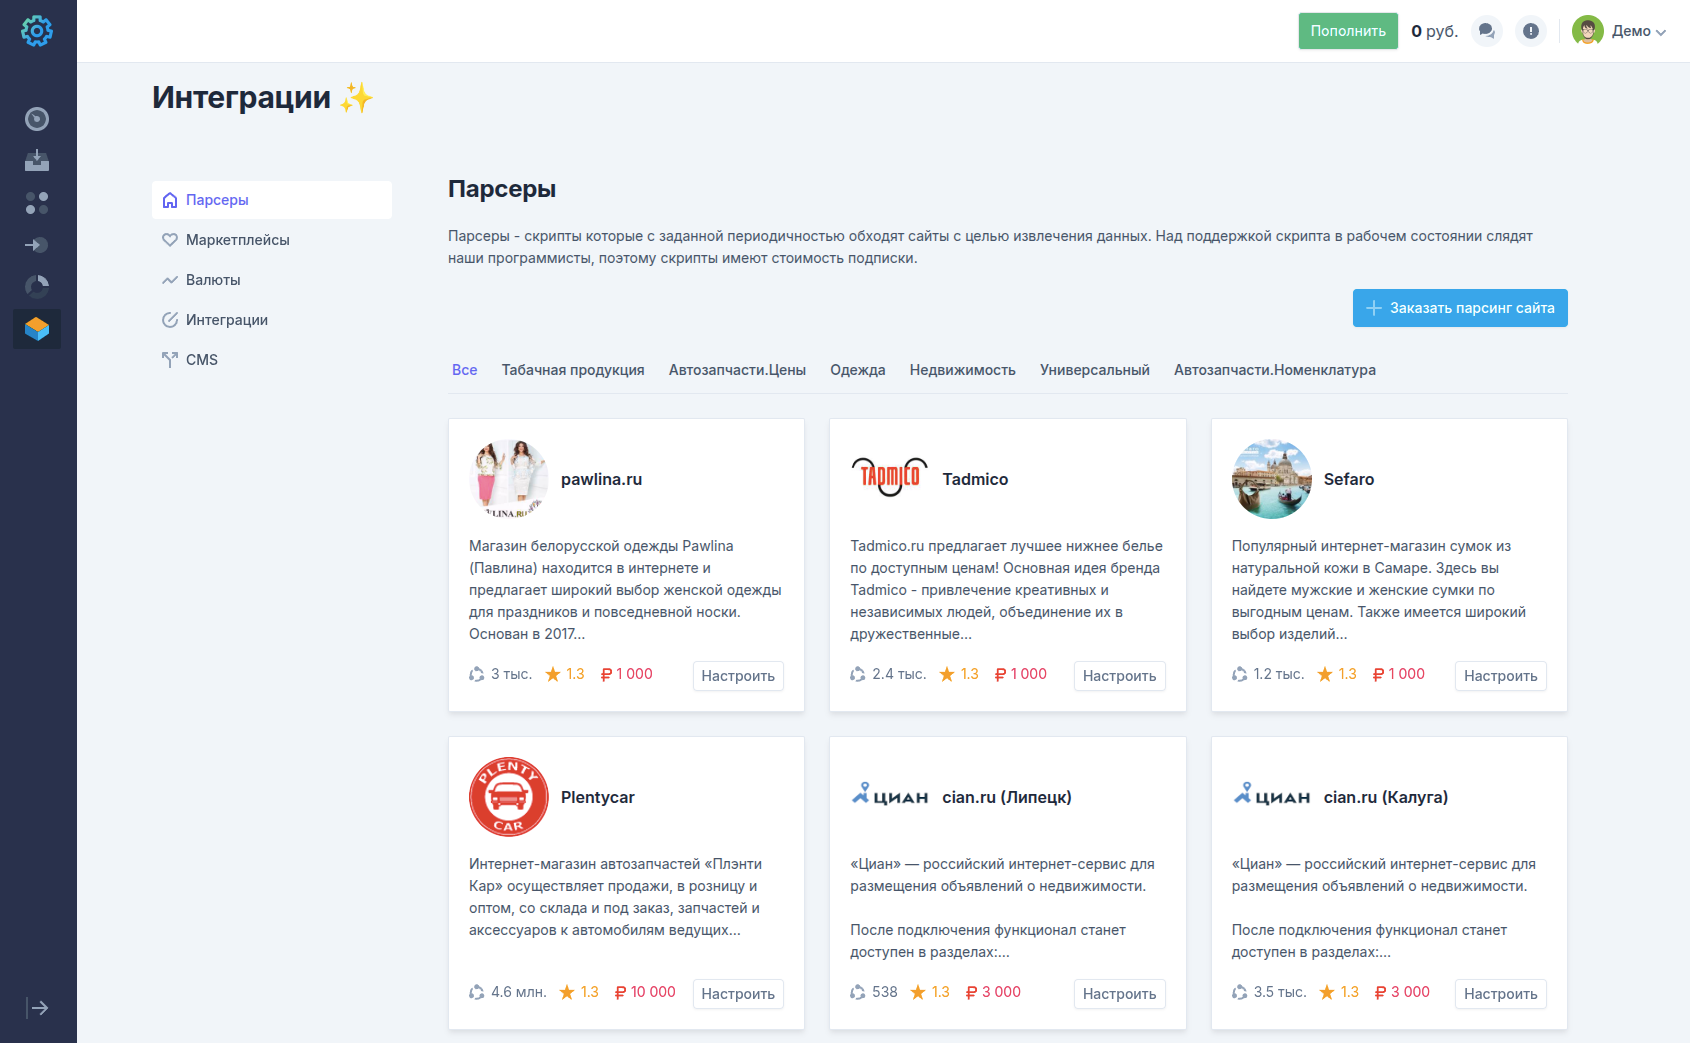Go to the Валюты menu item
Image resolution: width=1690 pixels, height=1043 pixels.
pos(213,280)
